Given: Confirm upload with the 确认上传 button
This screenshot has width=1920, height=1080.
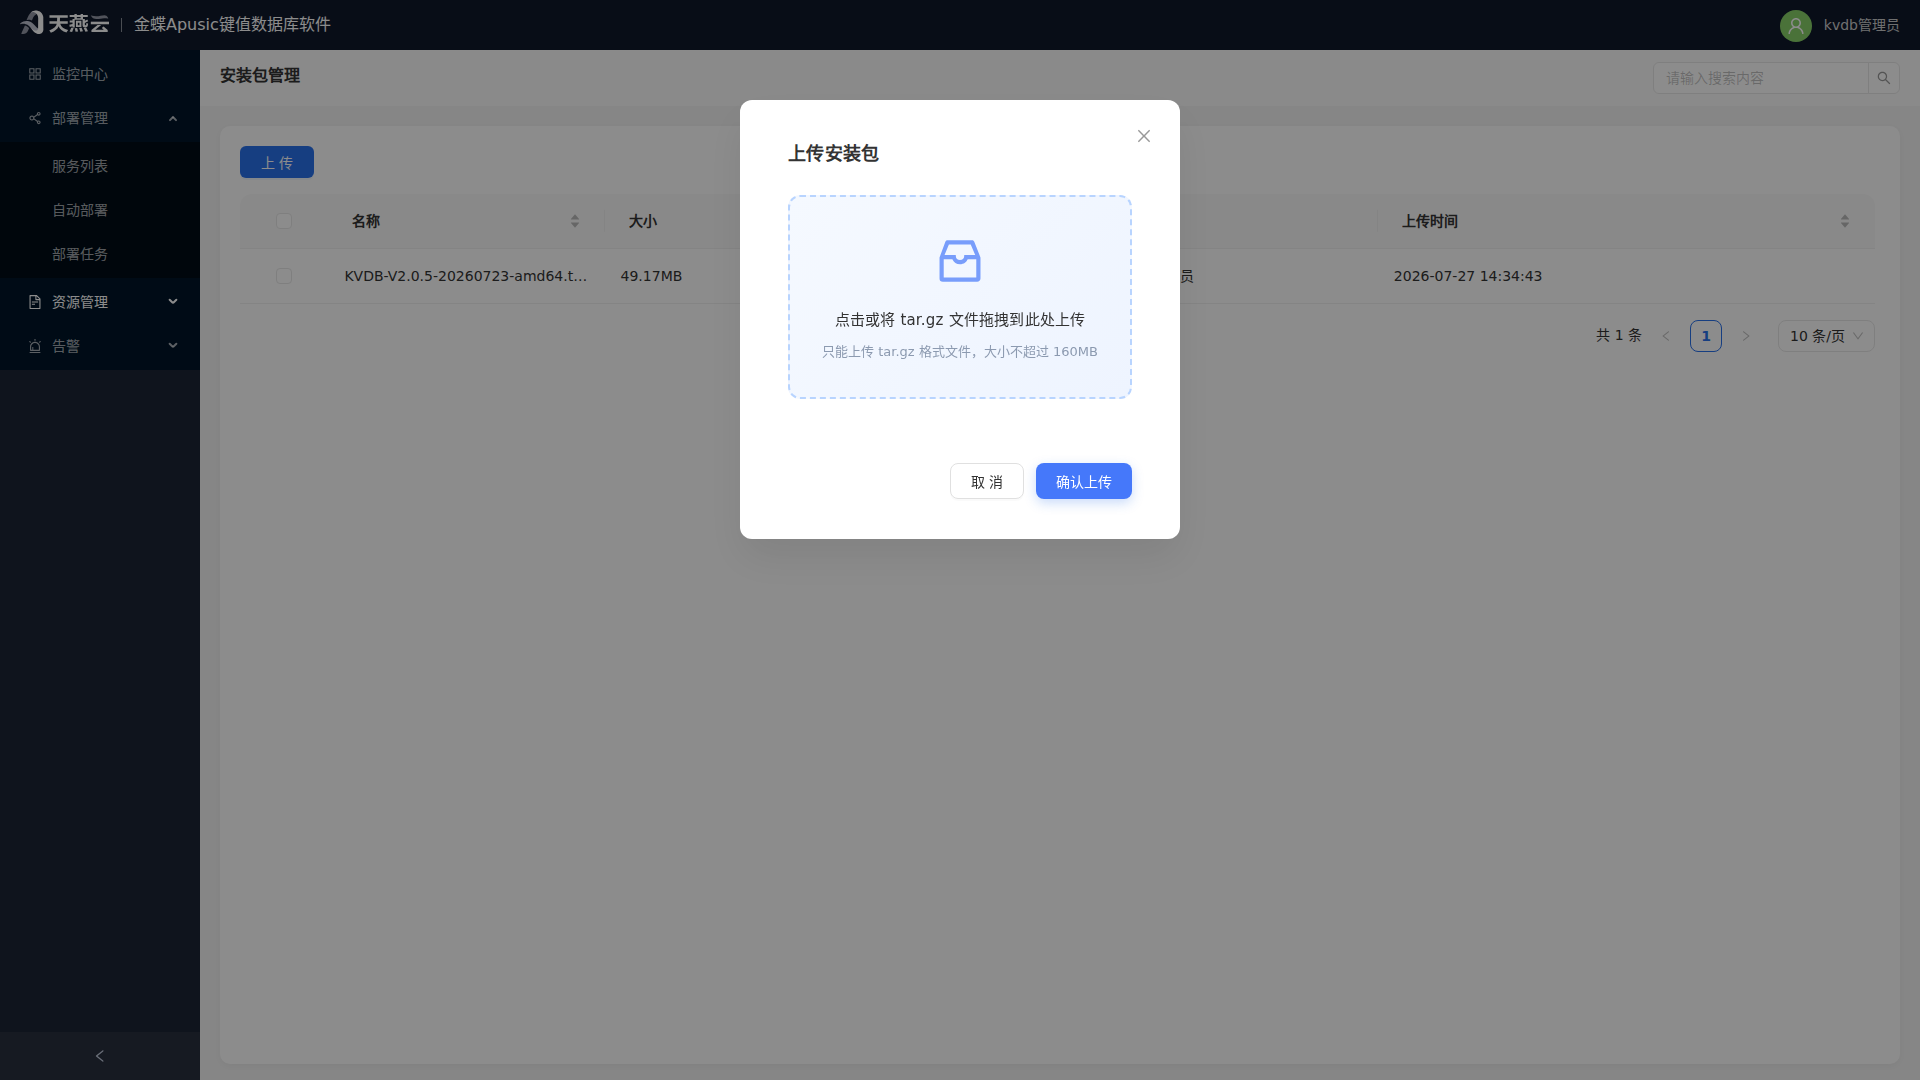Looking at the screenshot, I should (1084, 481).
